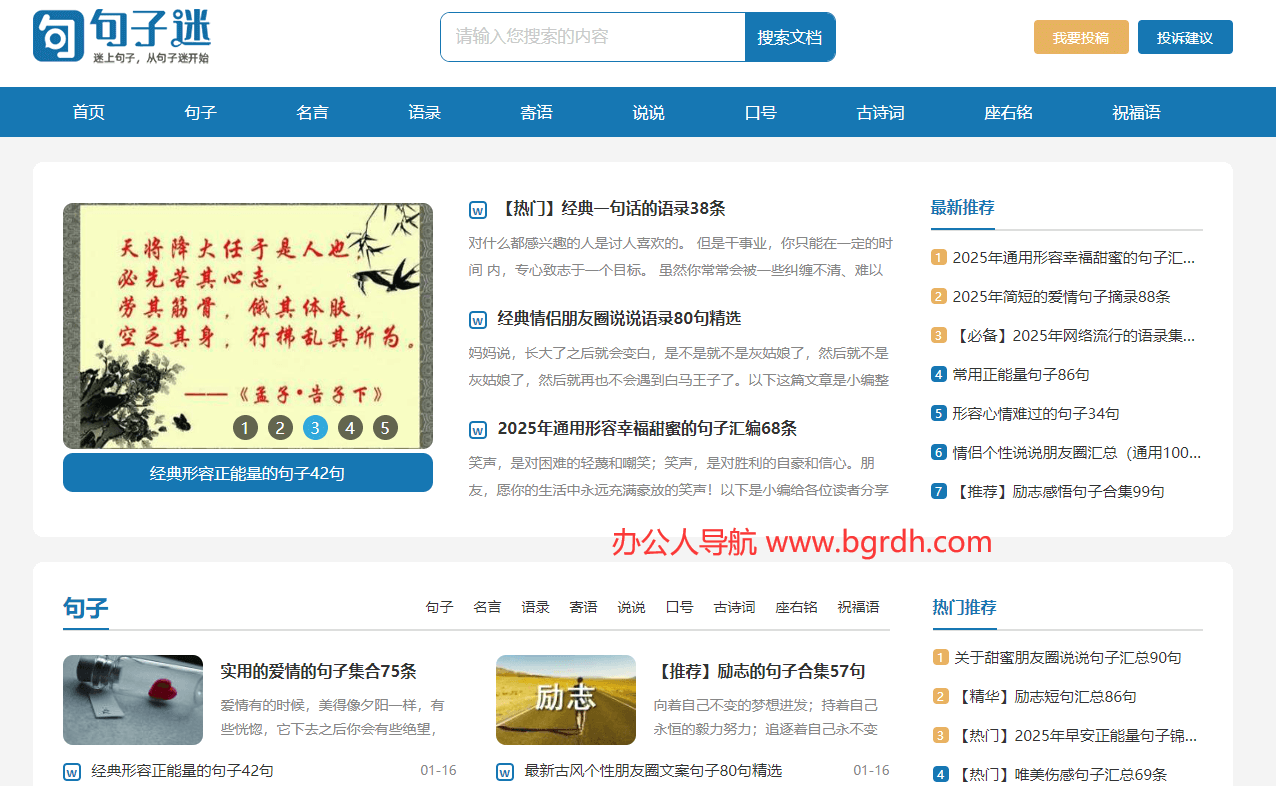
Task: Click the yellow 我要投稿 button
Action: [1081, 37]
